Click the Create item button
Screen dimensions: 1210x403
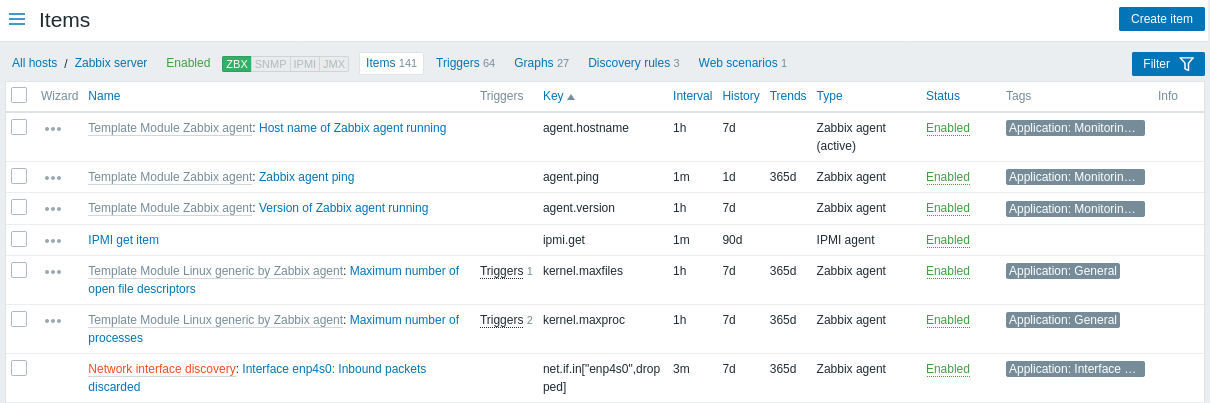1161,19
